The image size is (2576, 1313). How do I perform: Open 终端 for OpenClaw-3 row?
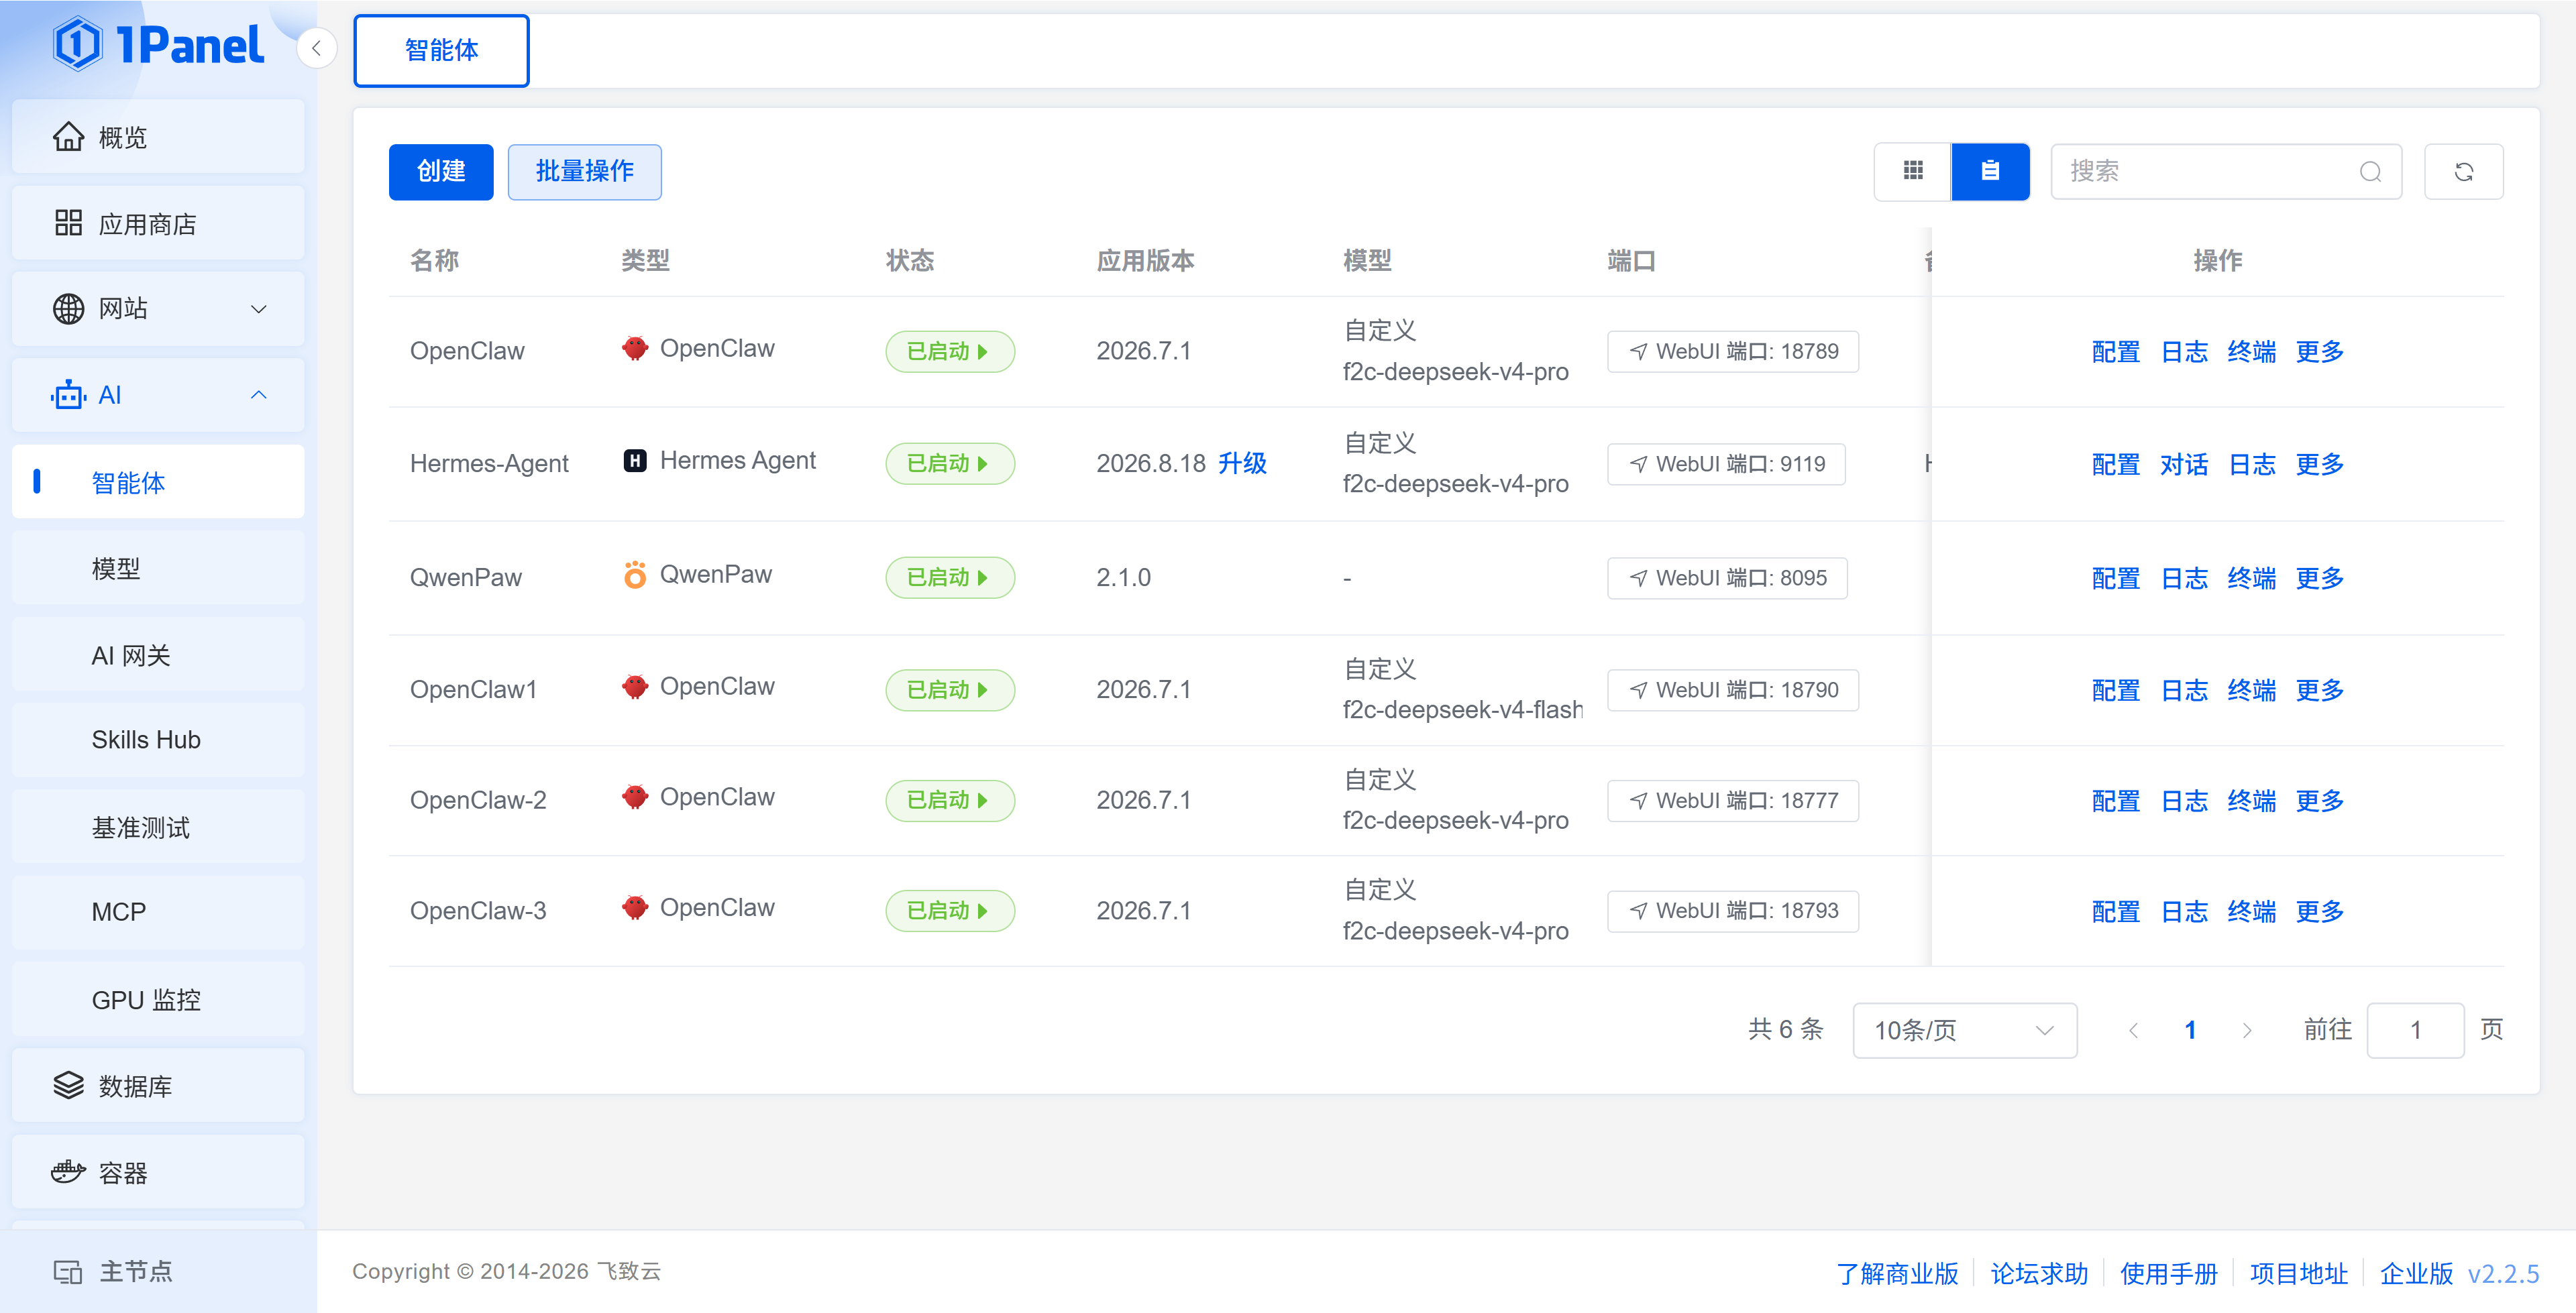[2252, 912]
